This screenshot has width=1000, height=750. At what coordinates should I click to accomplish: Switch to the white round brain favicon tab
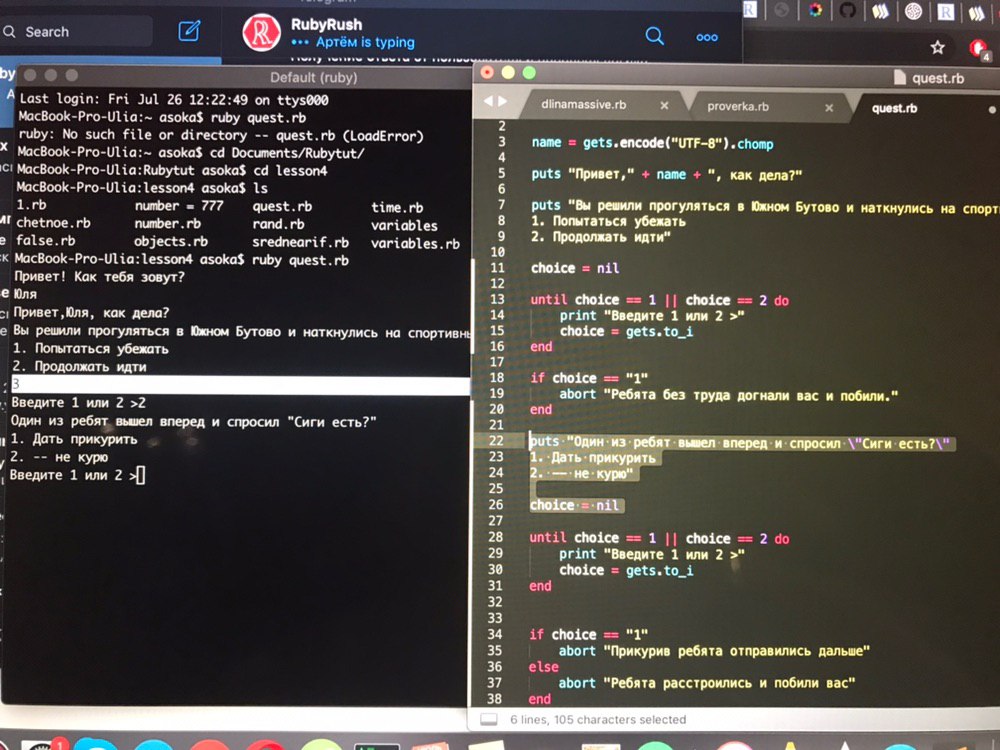click(913, 11)
